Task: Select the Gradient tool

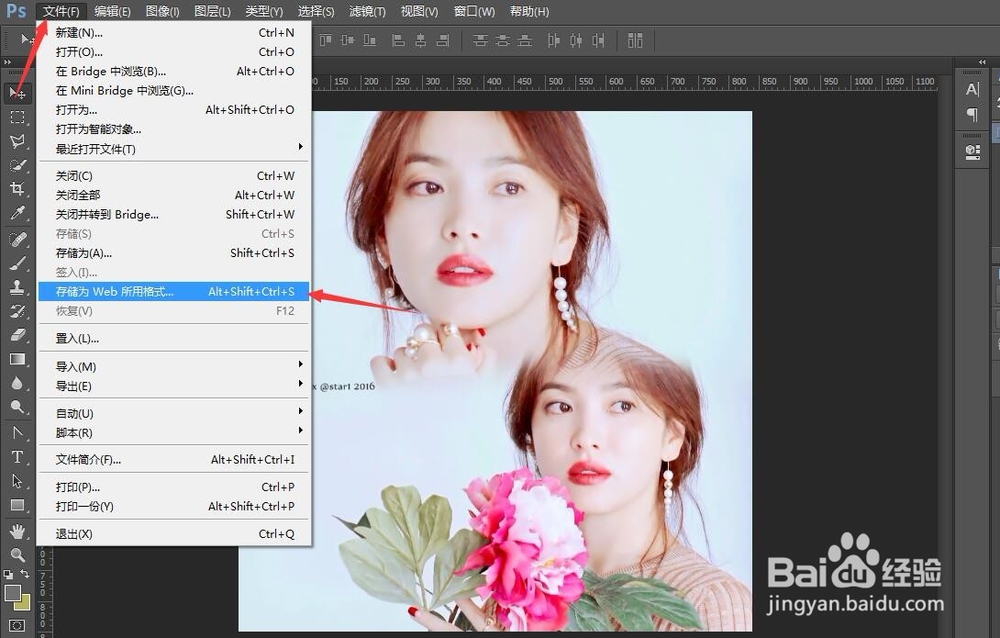Action: point(17,359)
